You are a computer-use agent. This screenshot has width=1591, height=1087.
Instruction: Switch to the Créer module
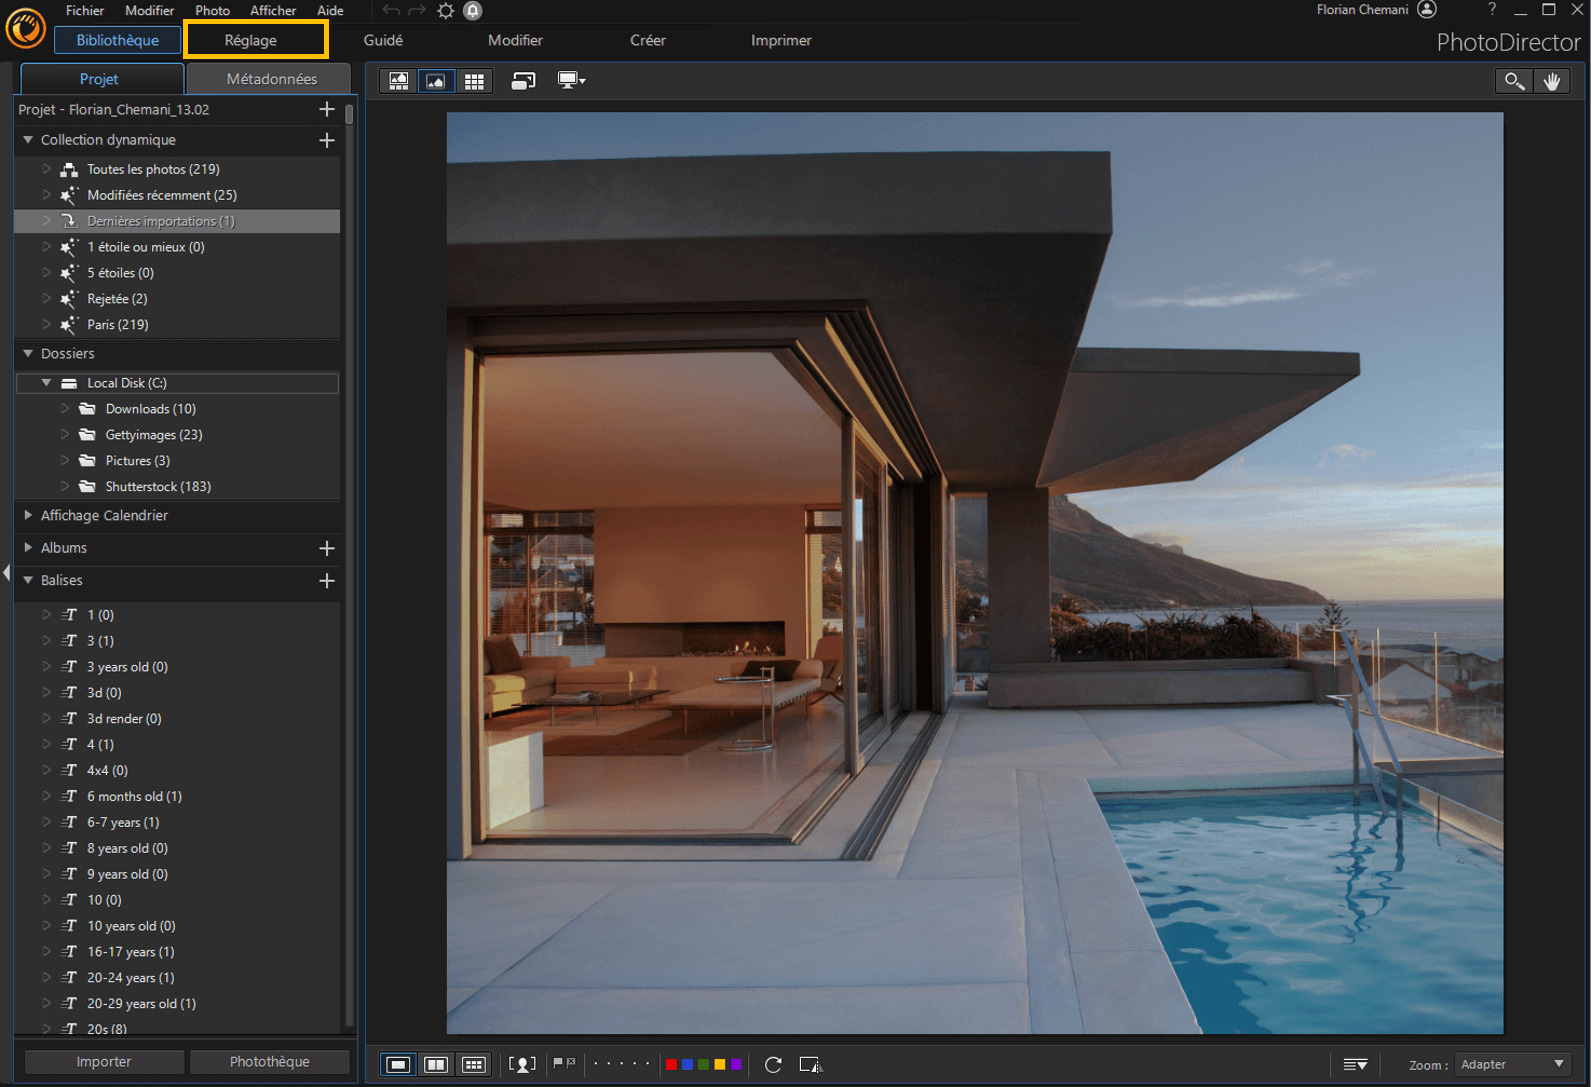point(647,40)
